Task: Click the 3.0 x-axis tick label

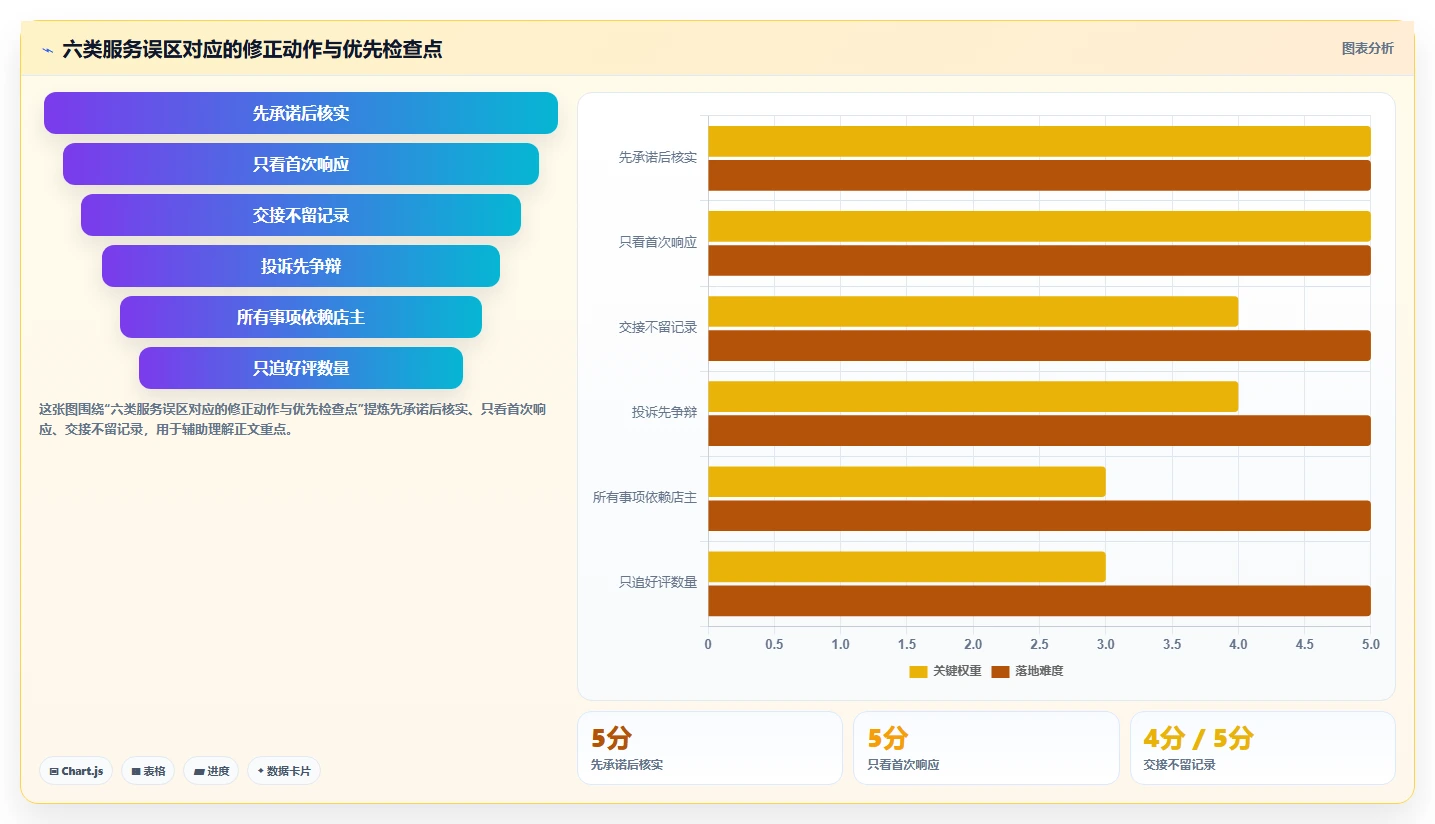Action: click(1105, 645)
